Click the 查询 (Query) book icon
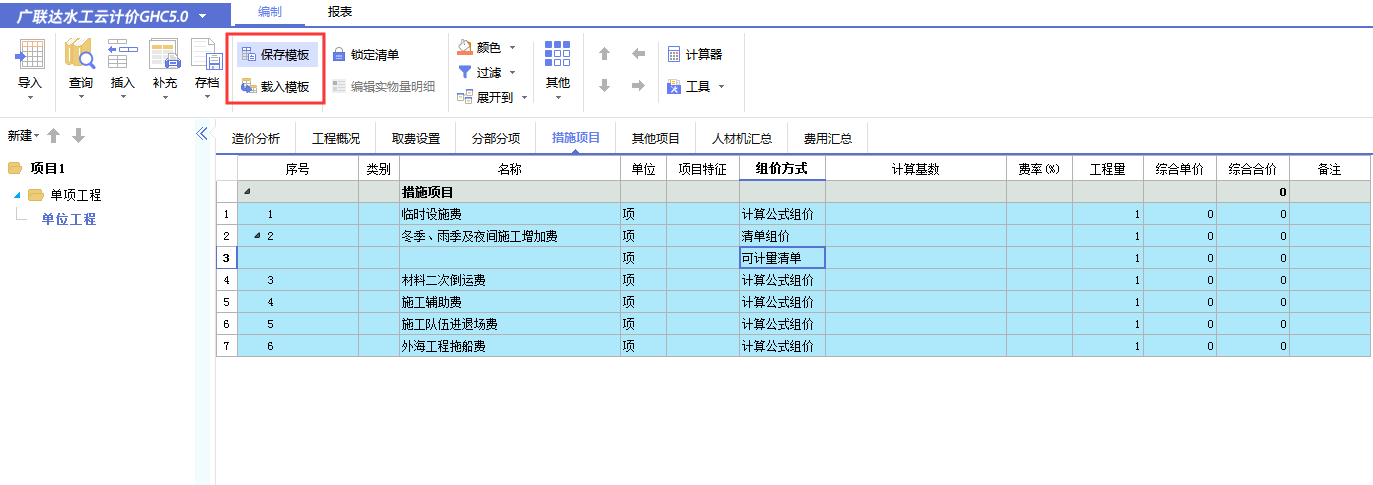The height and width of the screenshot is (485, 1373). pyautogui.click(x=80, y=55)
